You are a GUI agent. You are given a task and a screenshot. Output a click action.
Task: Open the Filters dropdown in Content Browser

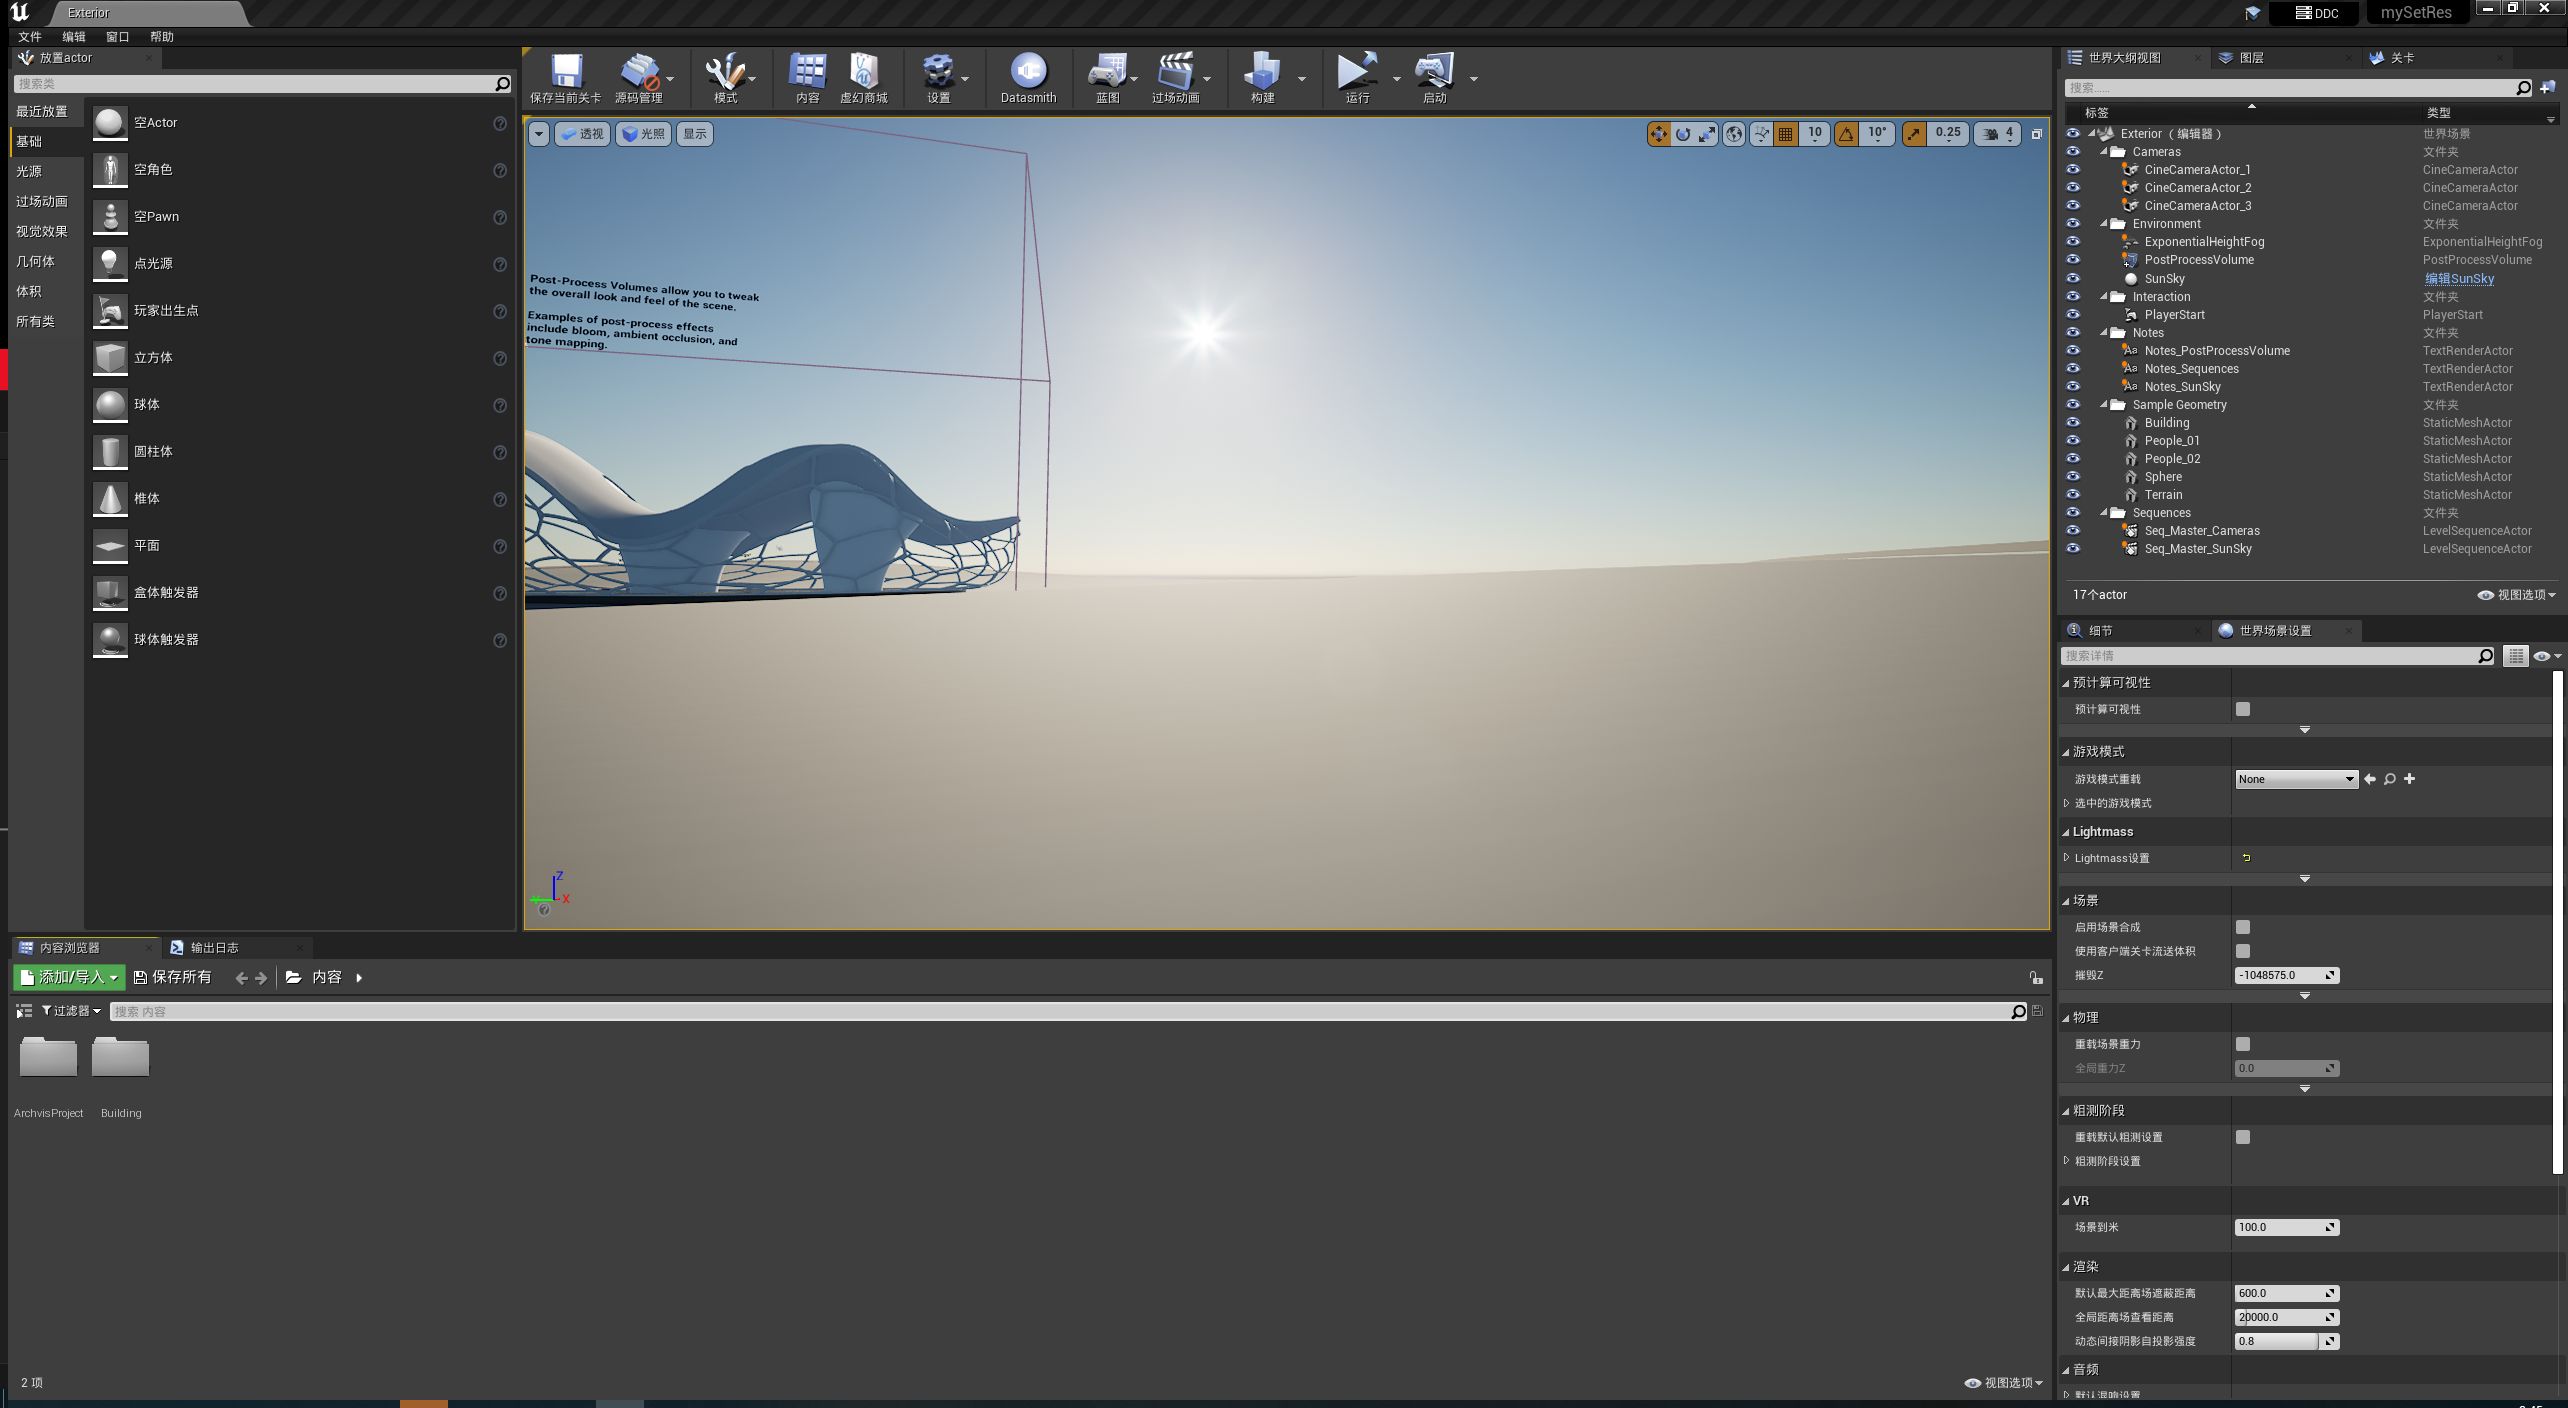(x=71, y=1011)
